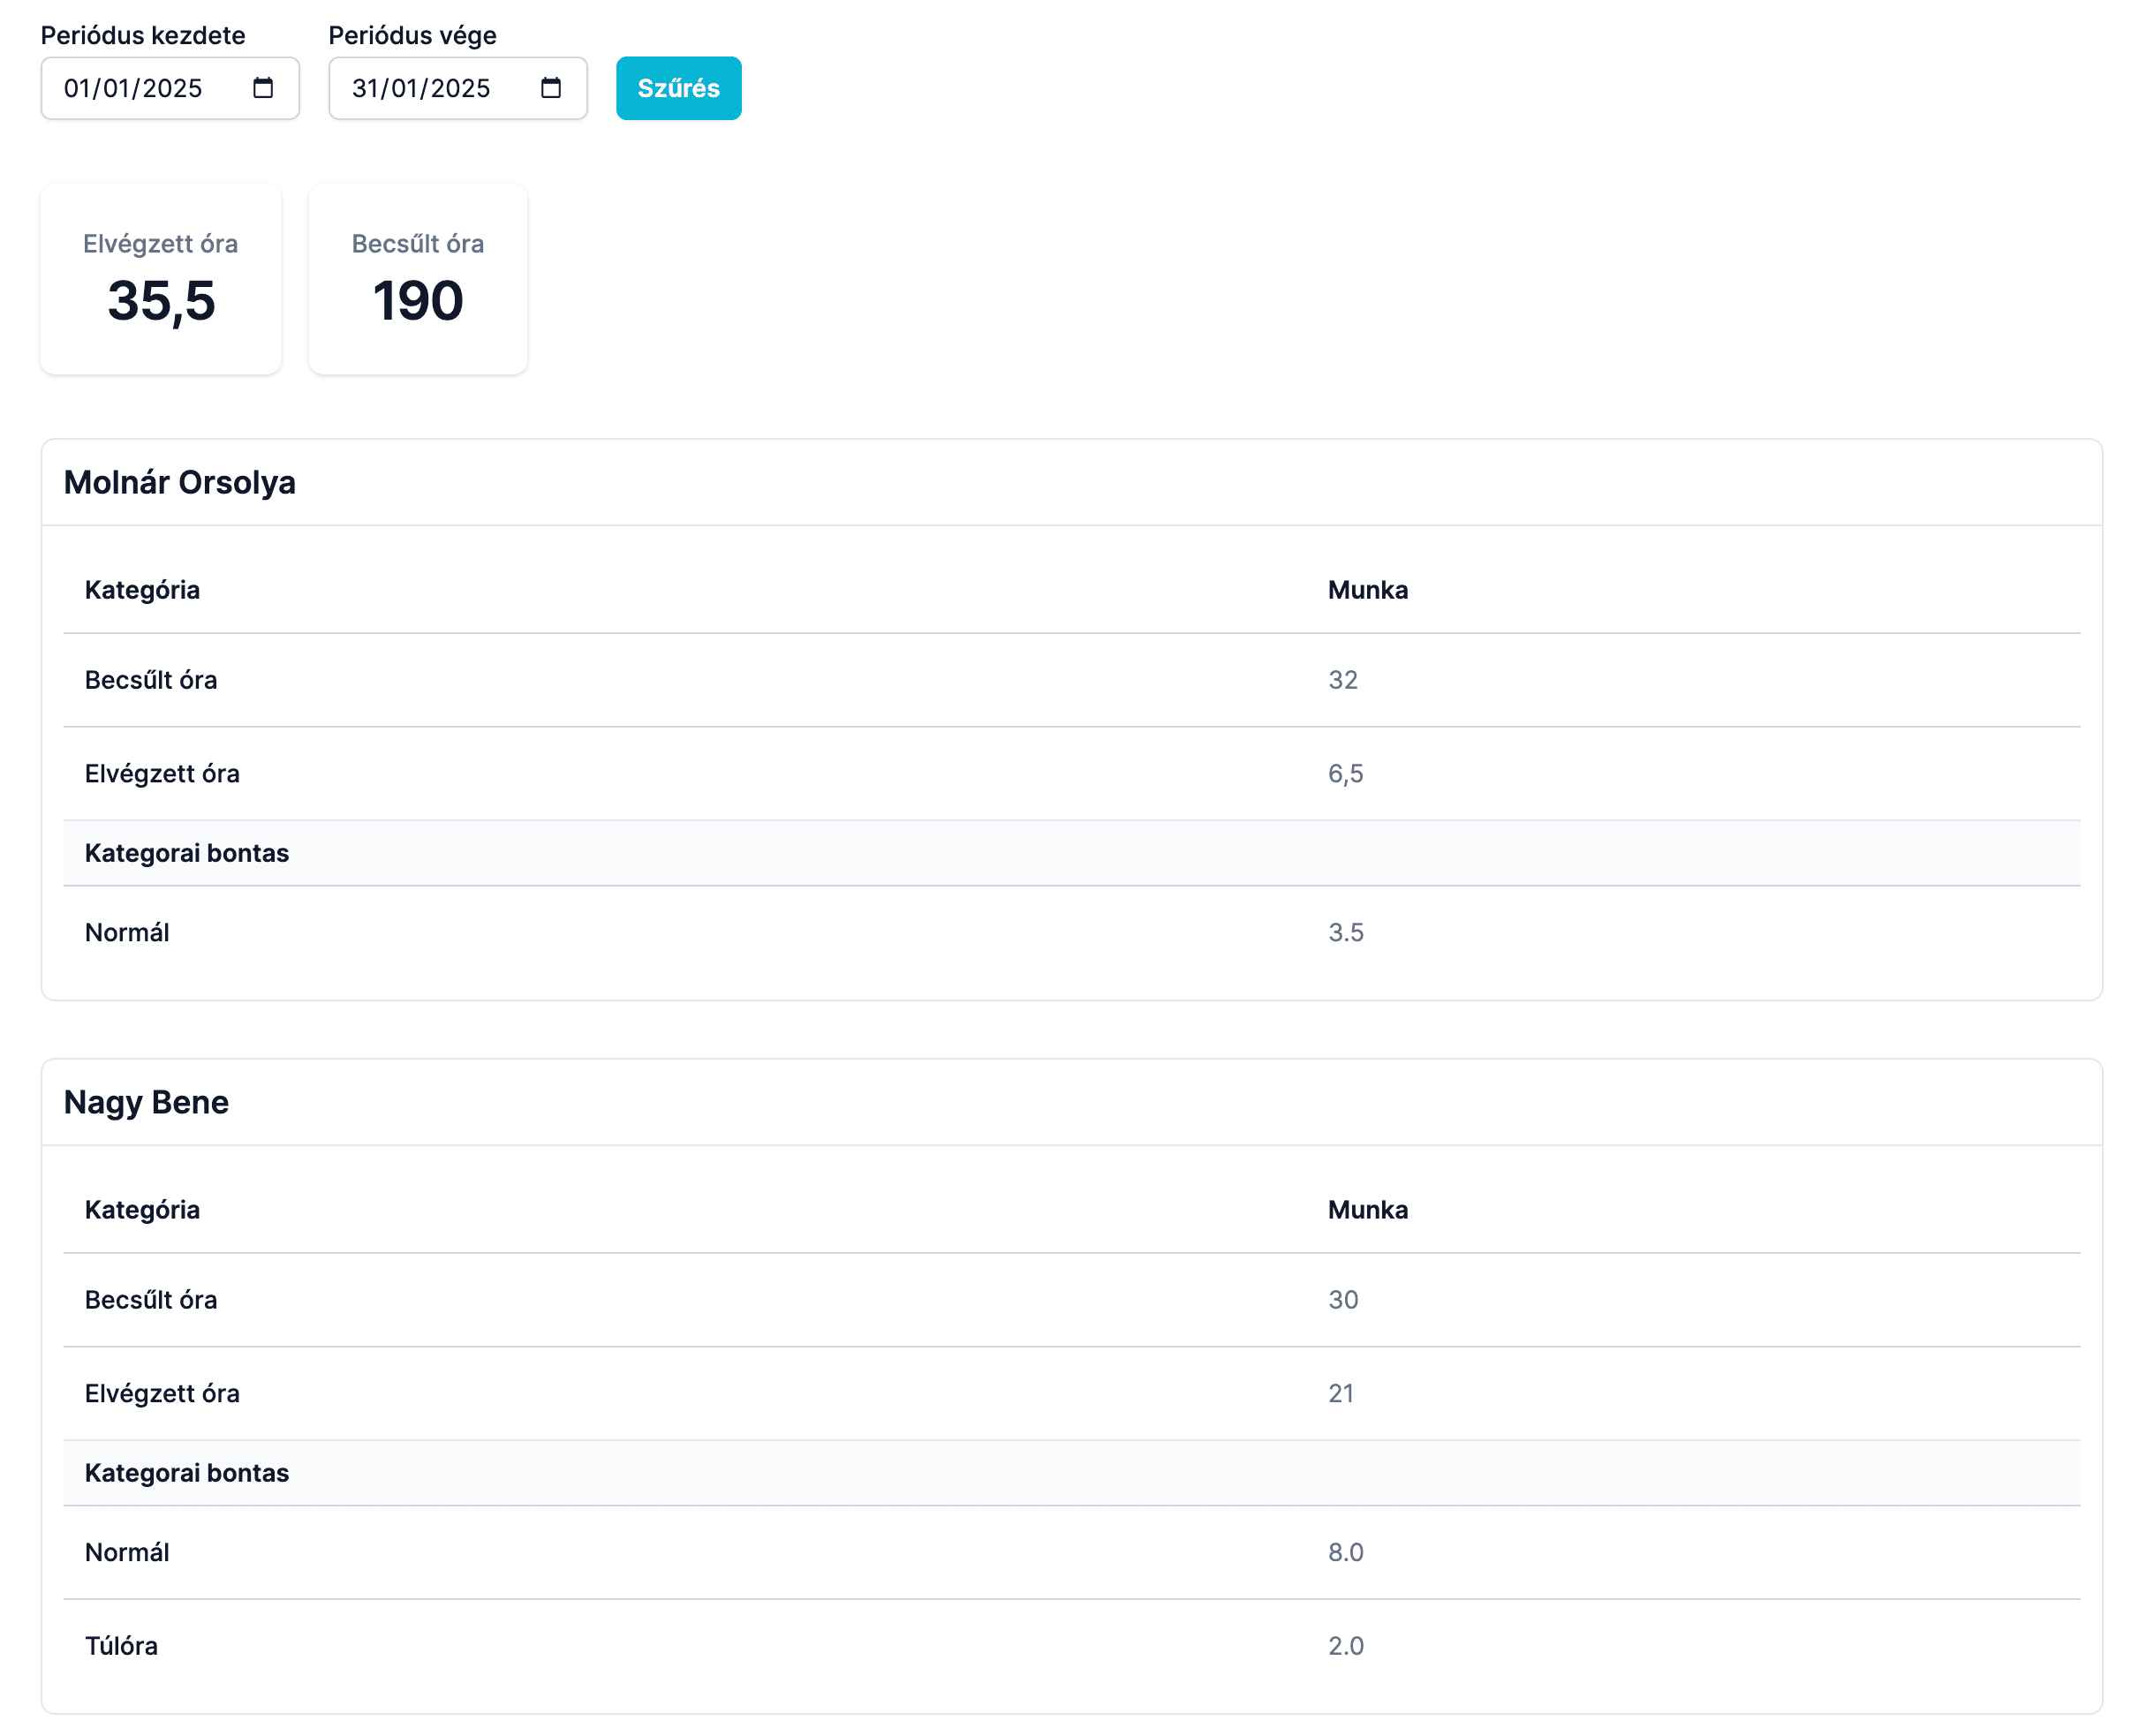Select Becsült óra value 30
Image resolution: width=2139 pixels, height=1736 pixels.
point(1343,1300)
